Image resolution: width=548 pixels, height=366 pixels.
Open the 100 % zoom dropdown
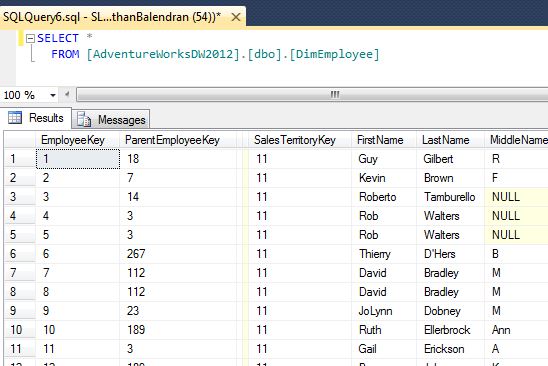tap(53, 95)
